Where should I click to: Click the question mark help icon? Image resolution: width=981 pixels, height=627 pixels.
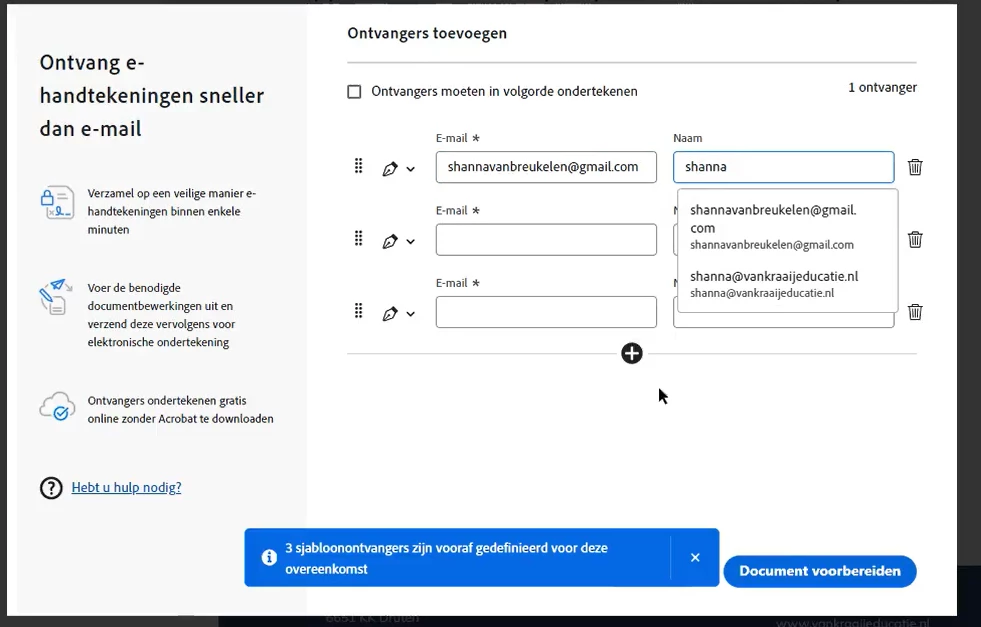pos(51,488)
